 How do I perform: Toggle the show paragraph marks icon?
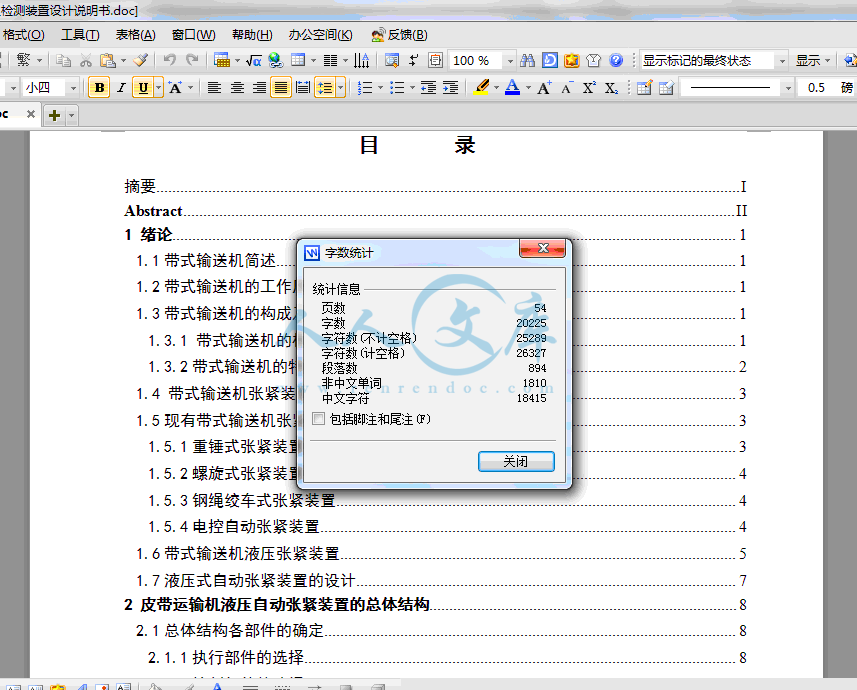pyautogui.click(x=414, y=60)
